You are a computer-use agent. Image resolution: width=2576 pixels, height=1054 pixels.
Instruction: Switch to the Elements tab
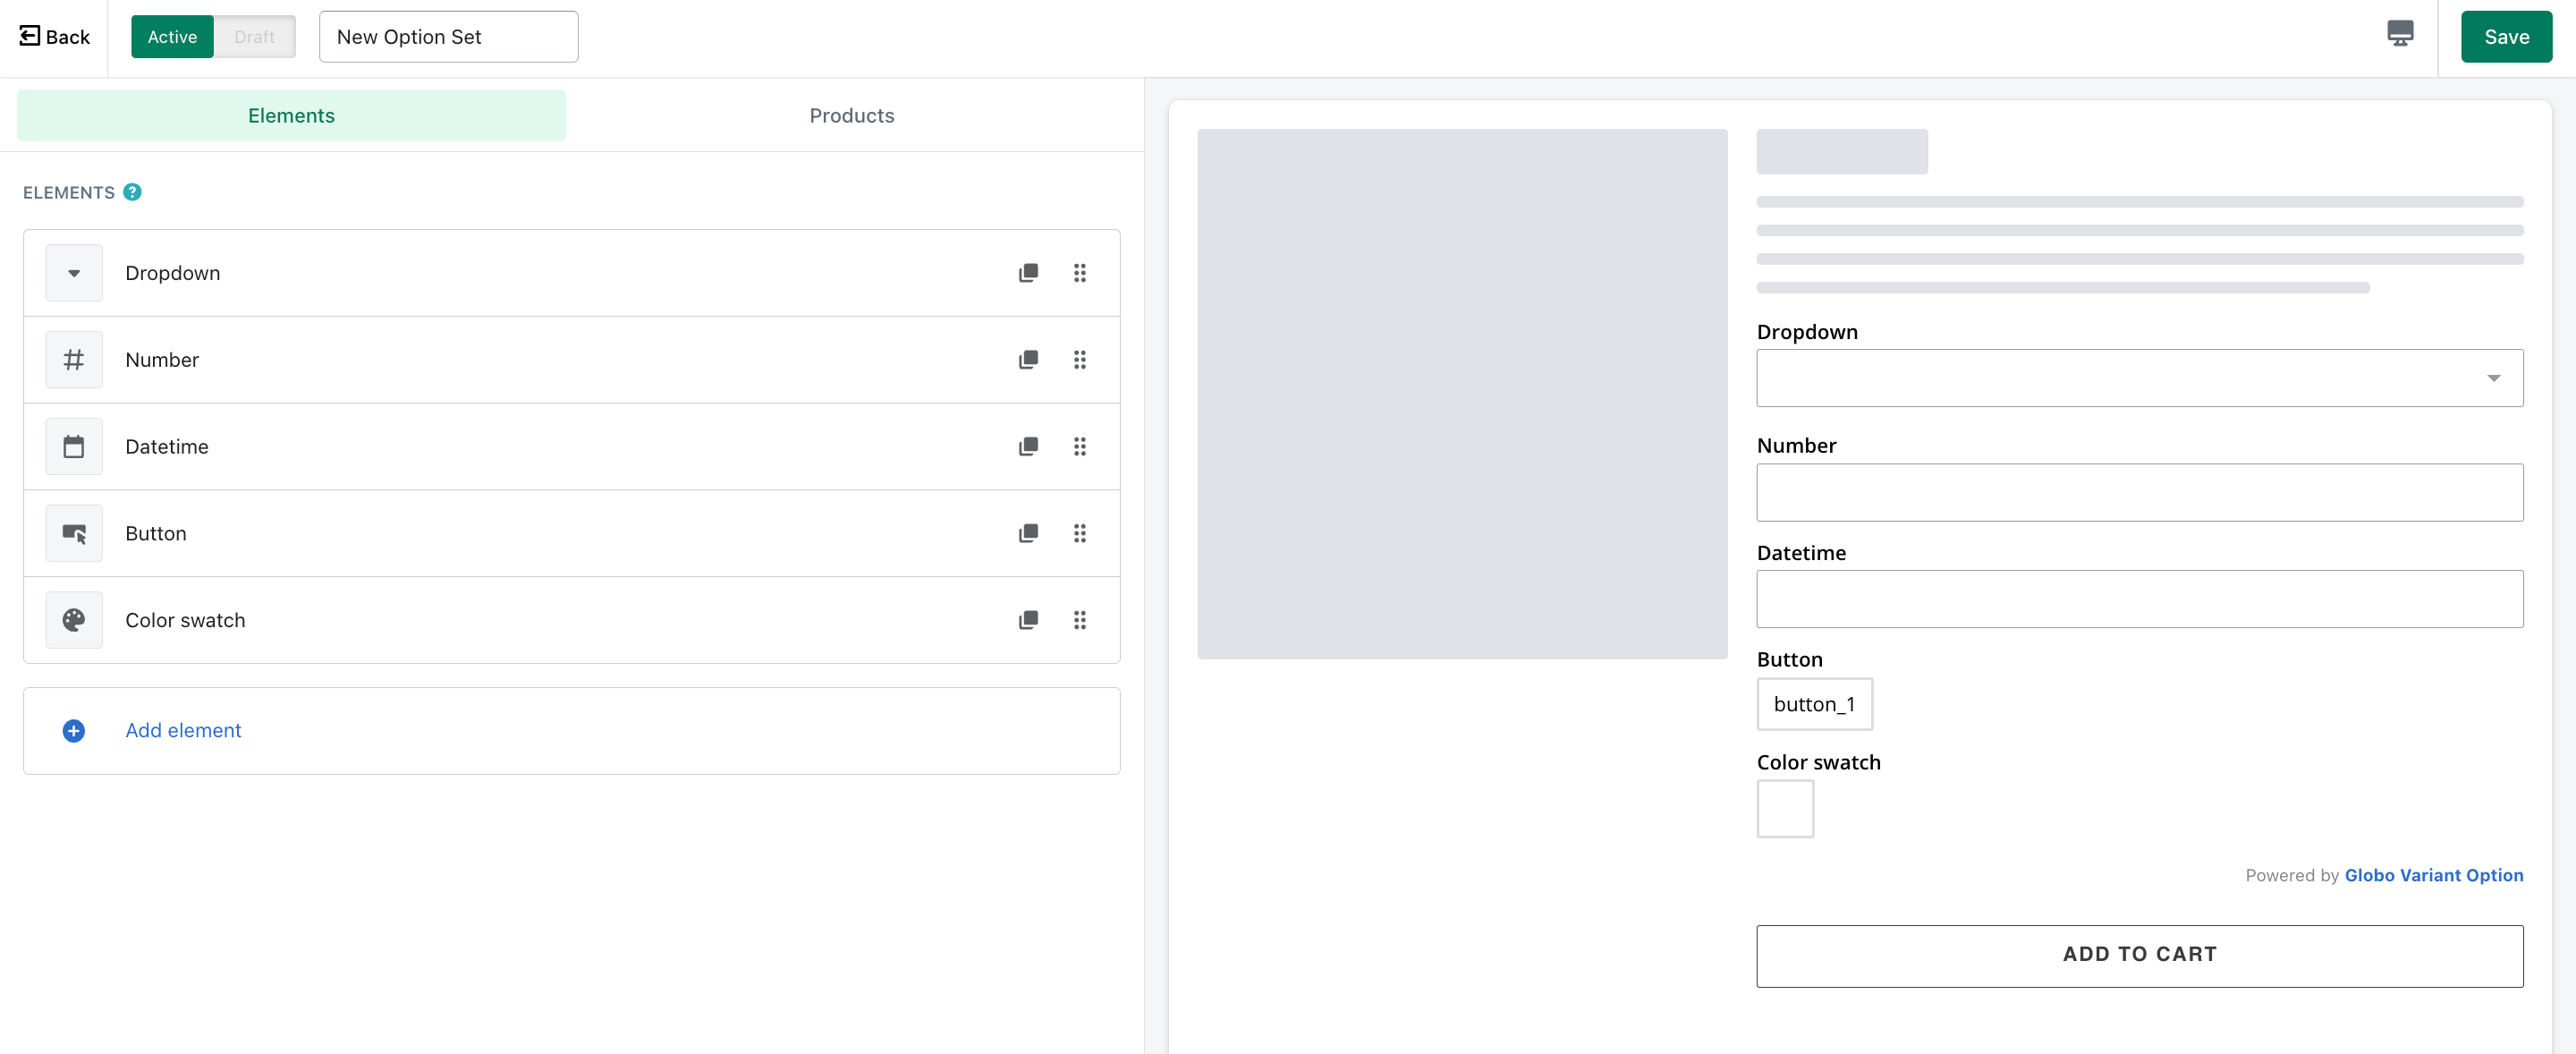tap(291, 115)
